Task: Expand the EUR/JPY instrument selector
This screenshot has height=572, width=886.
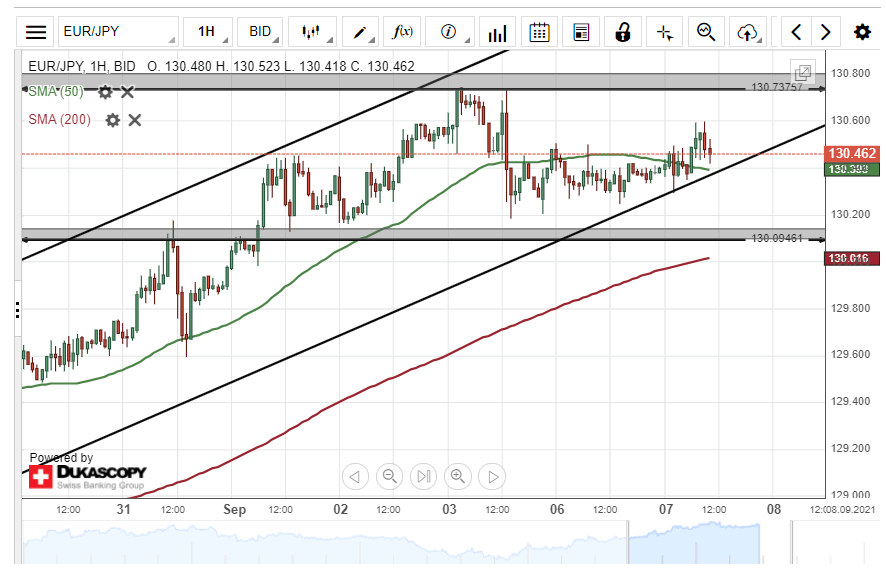Action: coord(117,32)
